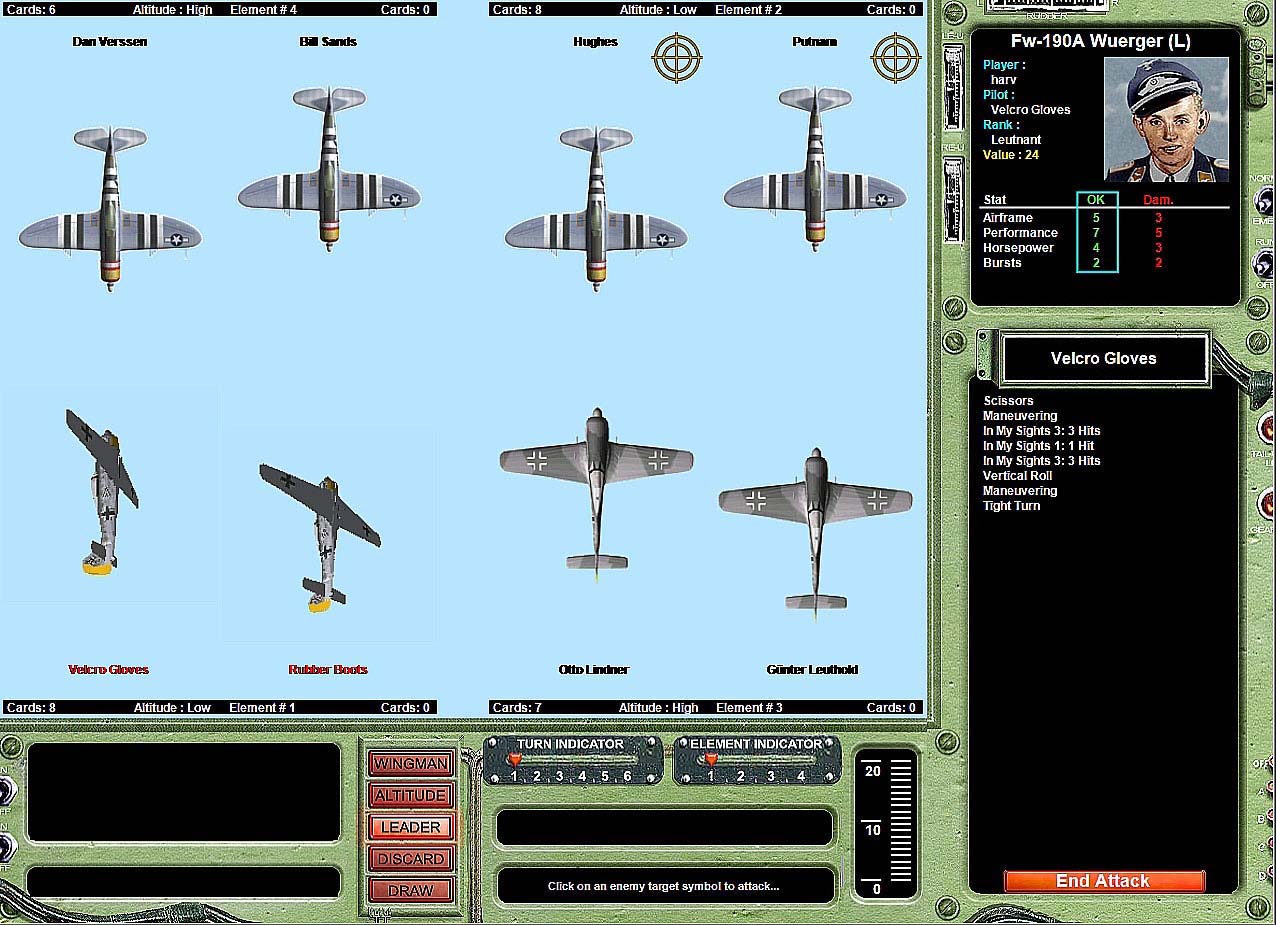Screen dimensions: 1276x925
Task: Activate the LEADER button
Action: point(410,827)
